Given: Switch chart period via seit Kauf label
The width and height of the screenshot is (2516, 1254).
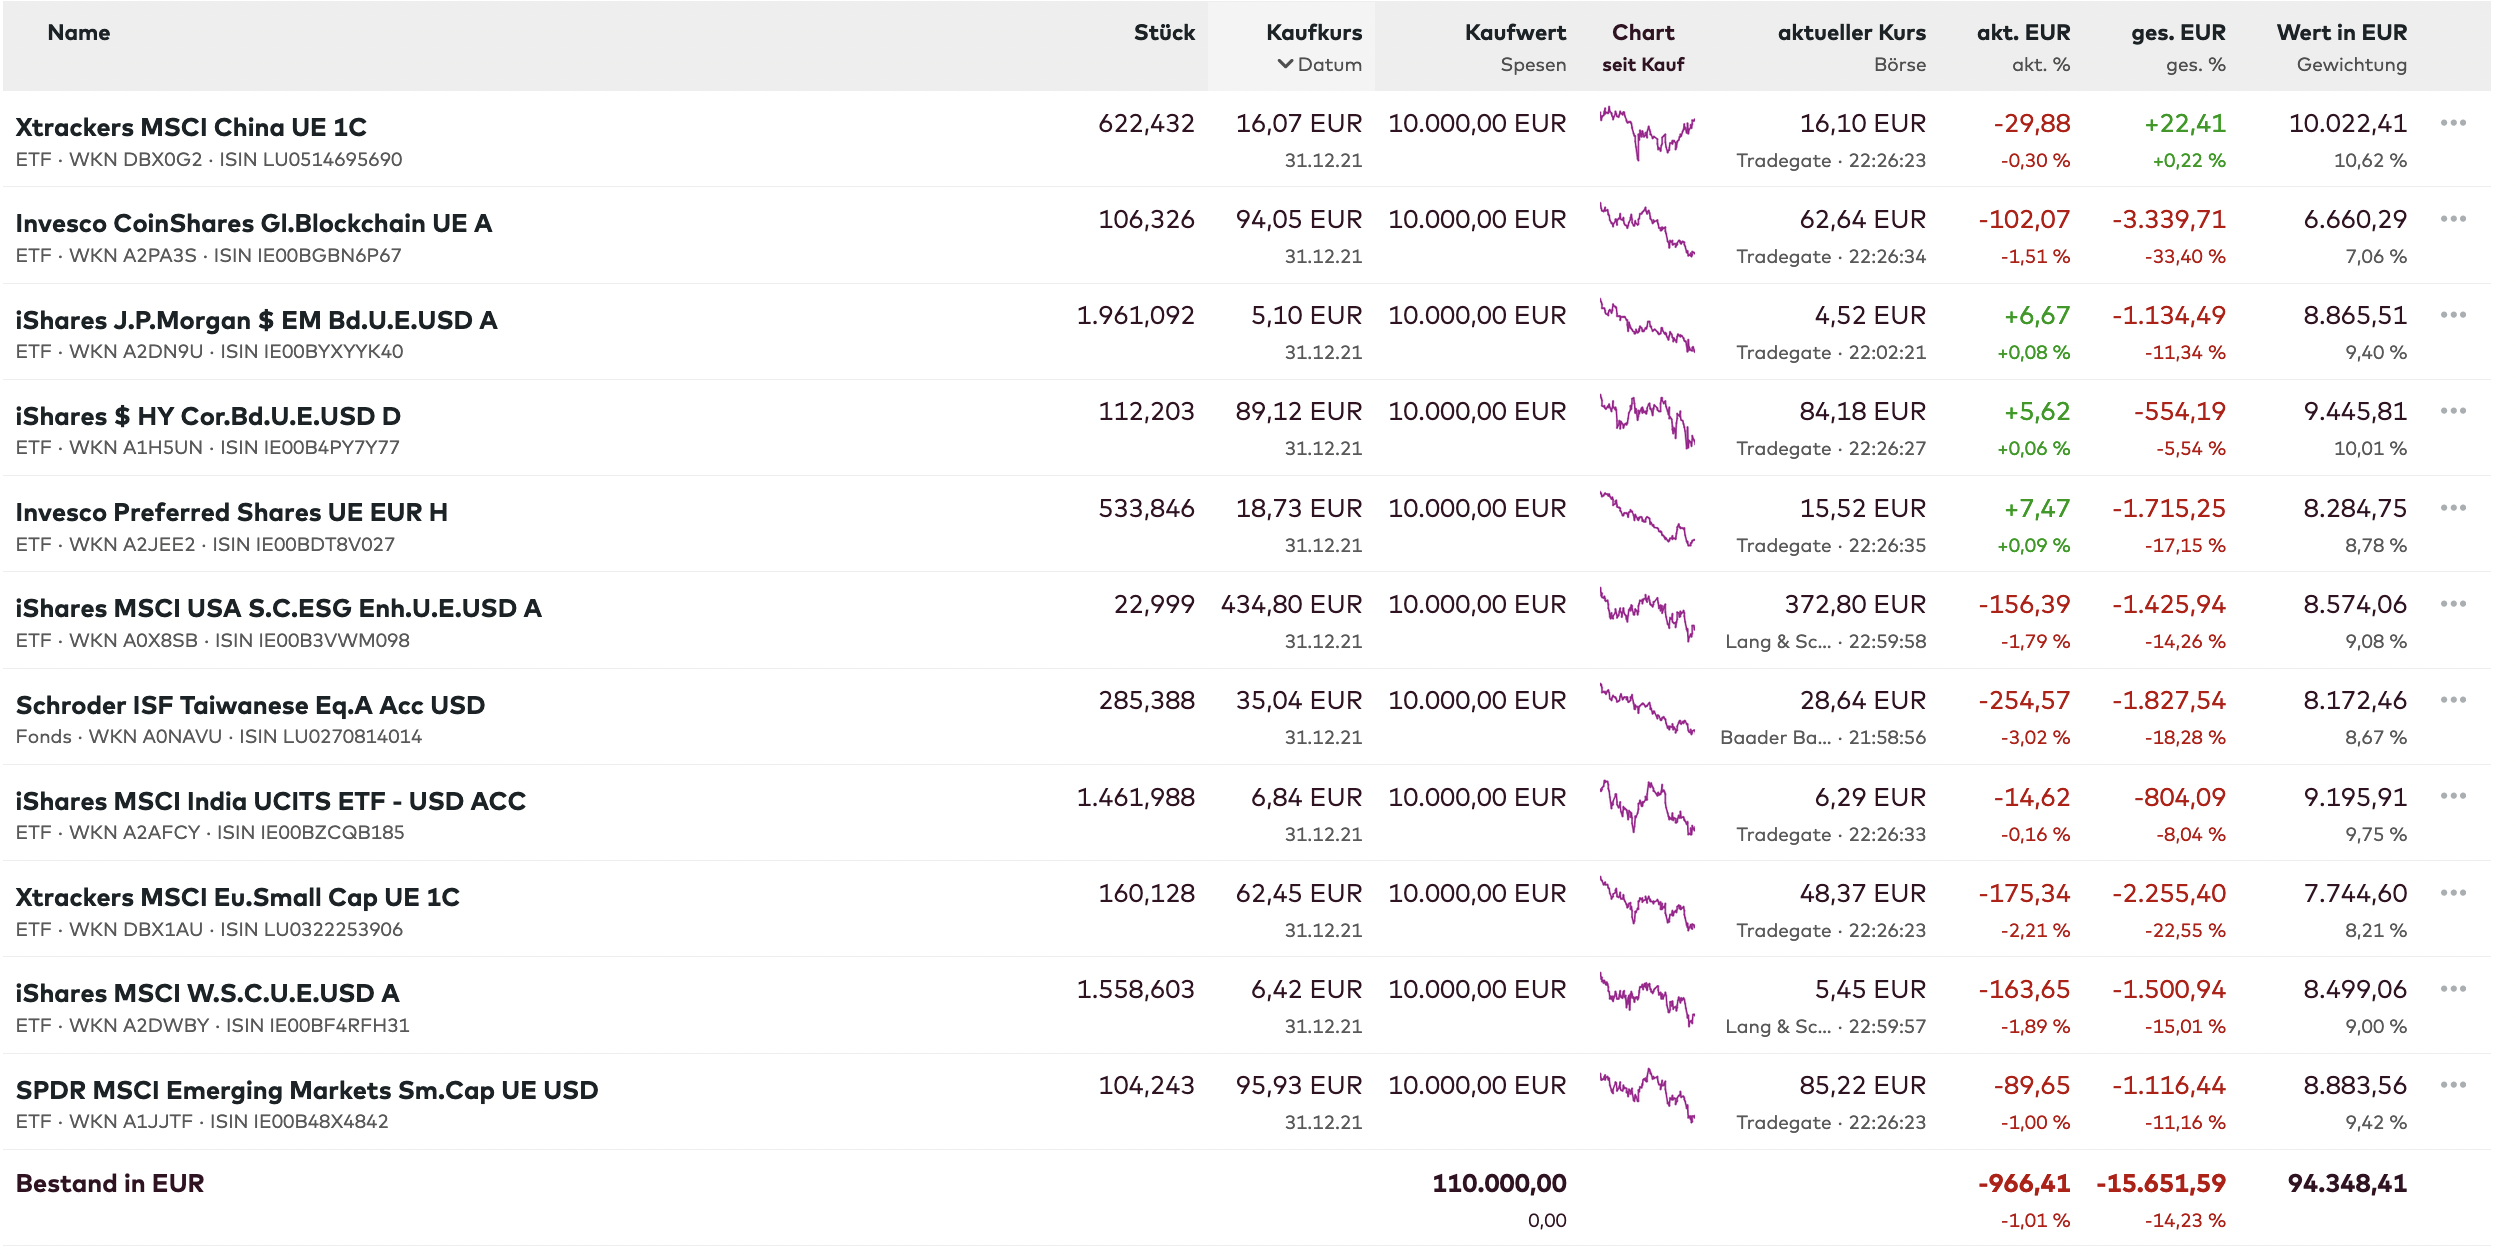Looking at the screenshot, I should coord(1642,65).
